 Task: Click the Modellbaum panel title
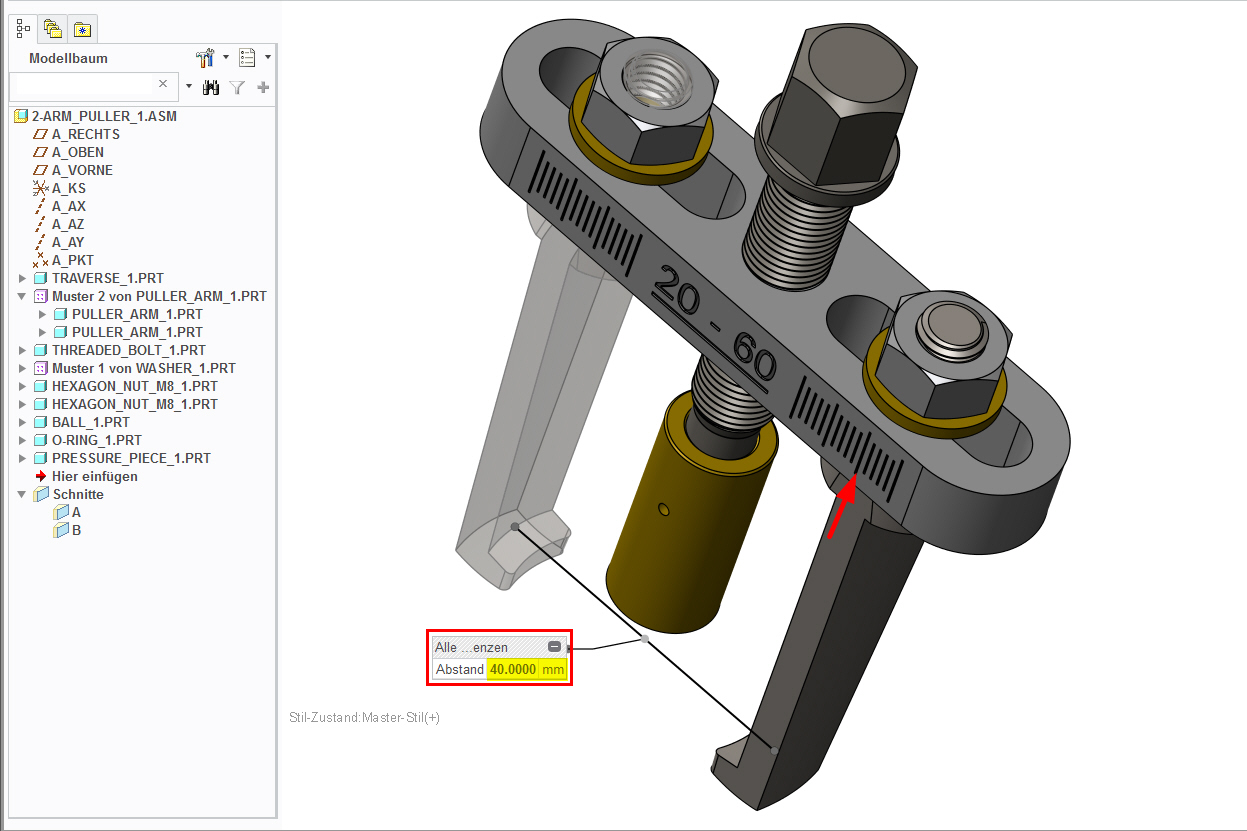pyautogui.click(x=68, y=58)
